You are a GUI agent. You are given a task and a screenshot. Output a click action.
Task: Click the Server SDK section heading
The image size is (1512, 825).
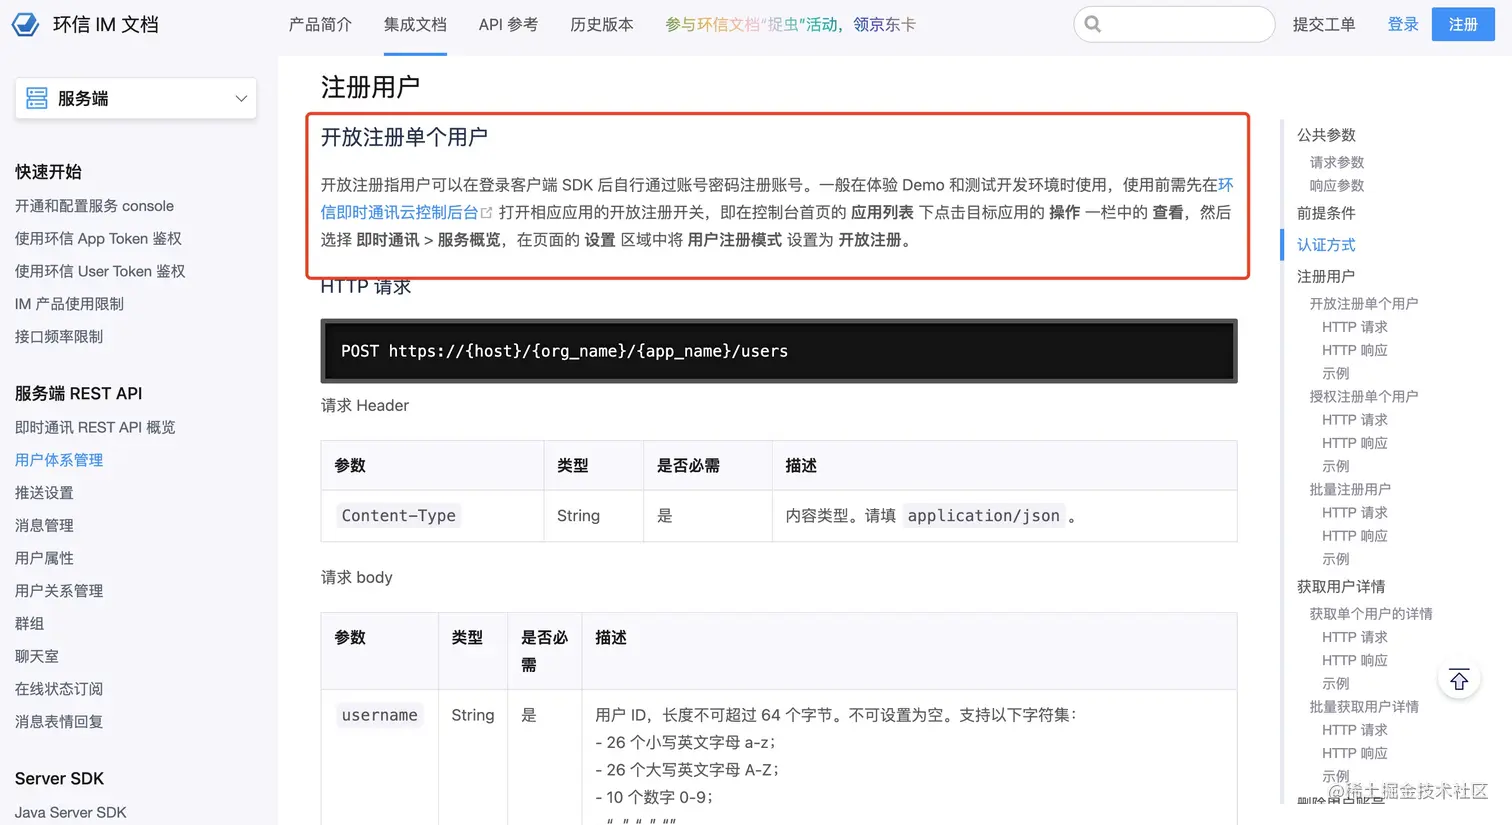pos(59,778)
